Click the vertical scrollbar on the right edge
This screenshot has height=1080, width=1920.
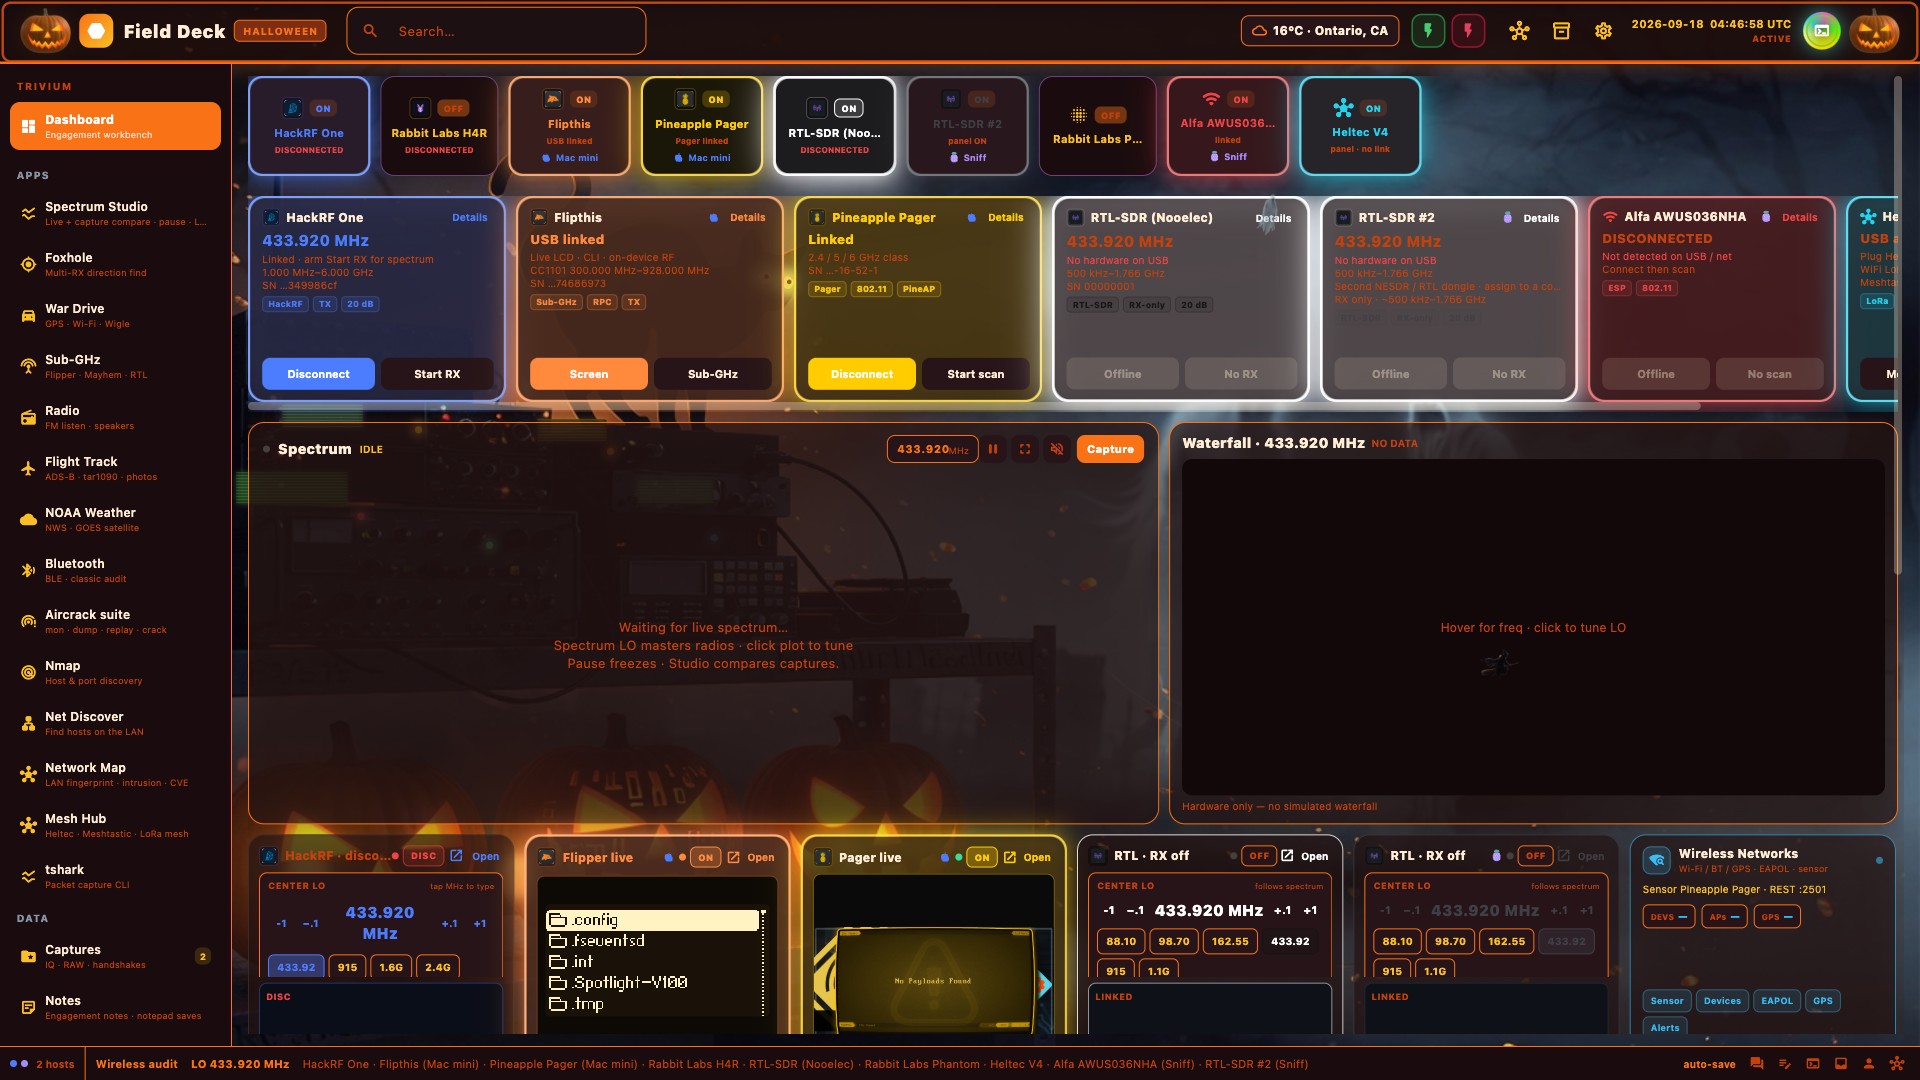[x=1897, y=325]
